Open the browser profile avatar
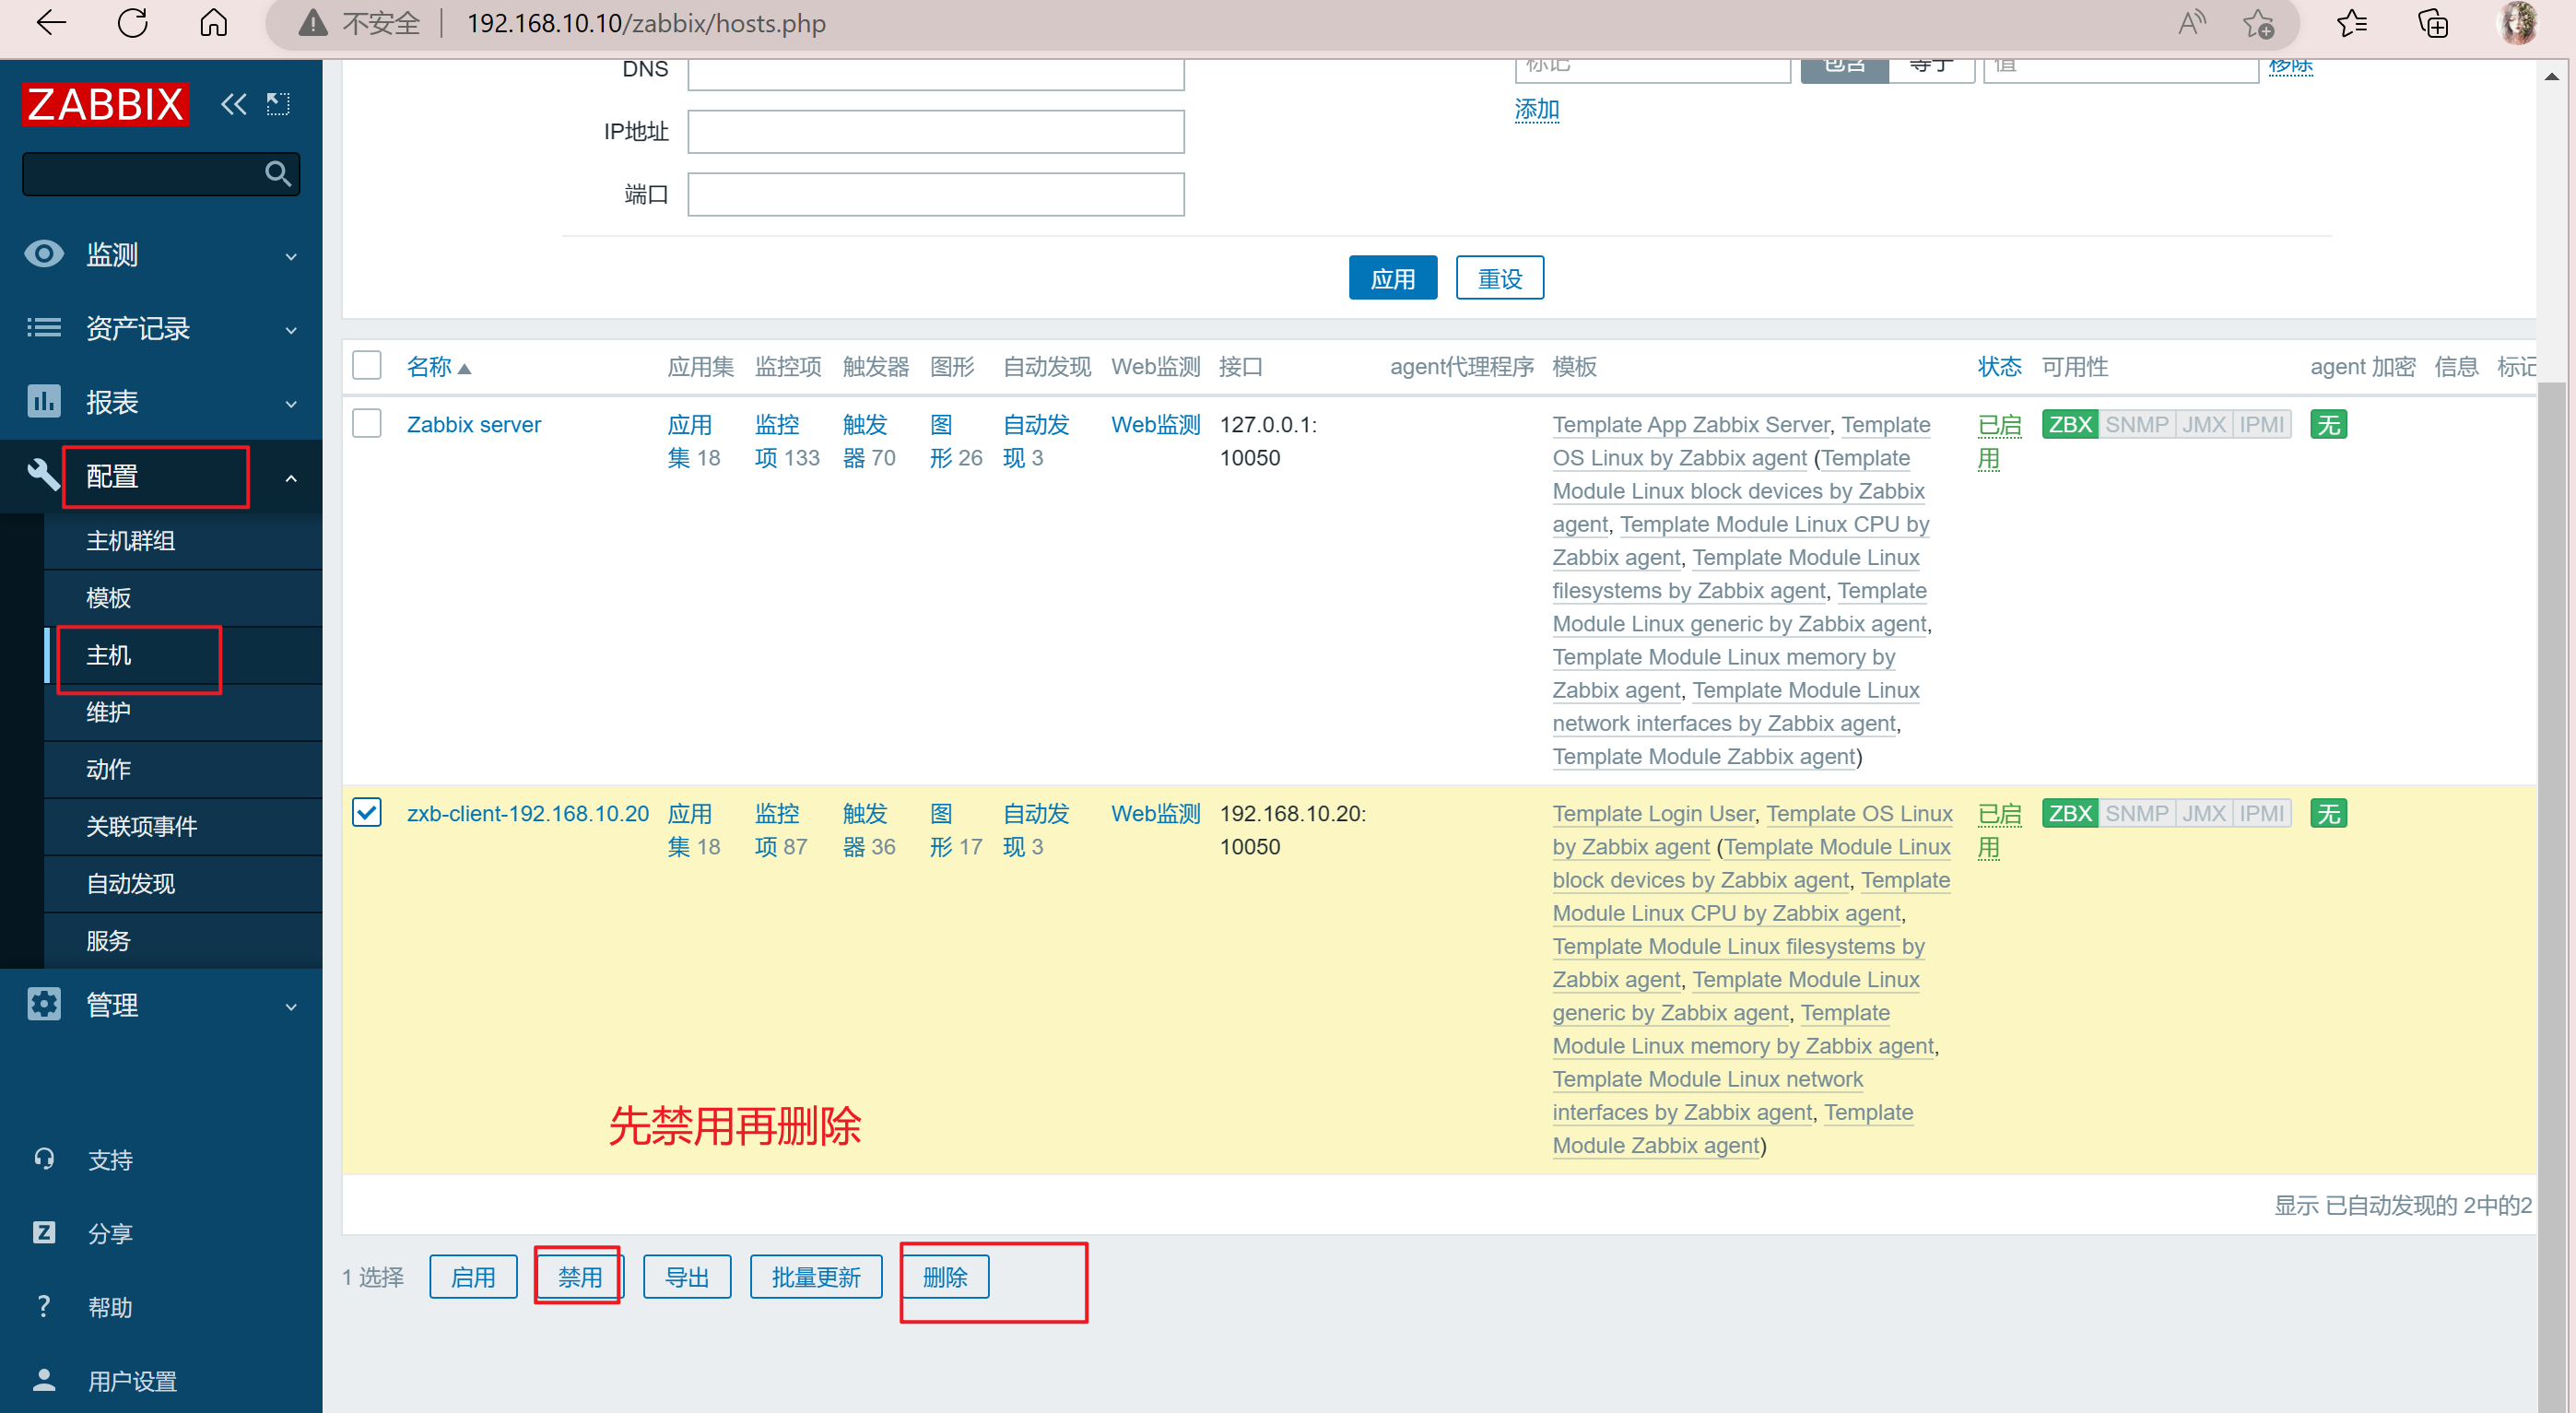Screen dimensions: 2576x1413 tap(2516, 23)
